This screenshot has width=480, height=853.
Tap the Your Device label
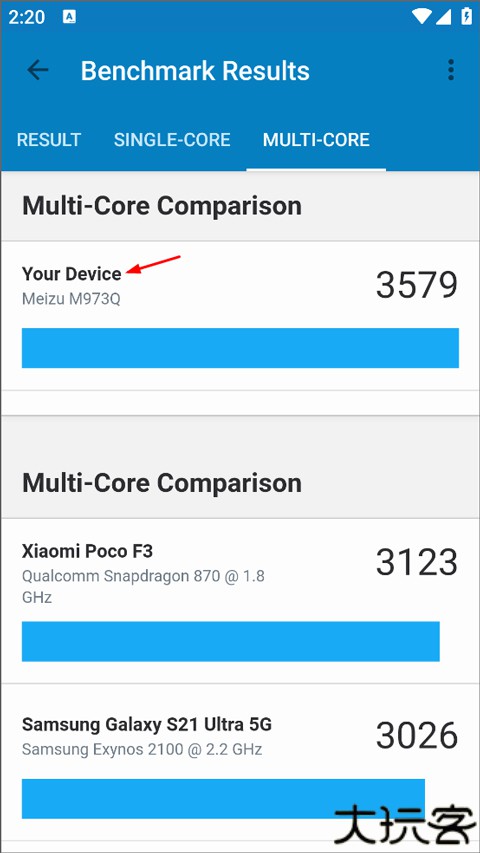(x=71, y=274)
